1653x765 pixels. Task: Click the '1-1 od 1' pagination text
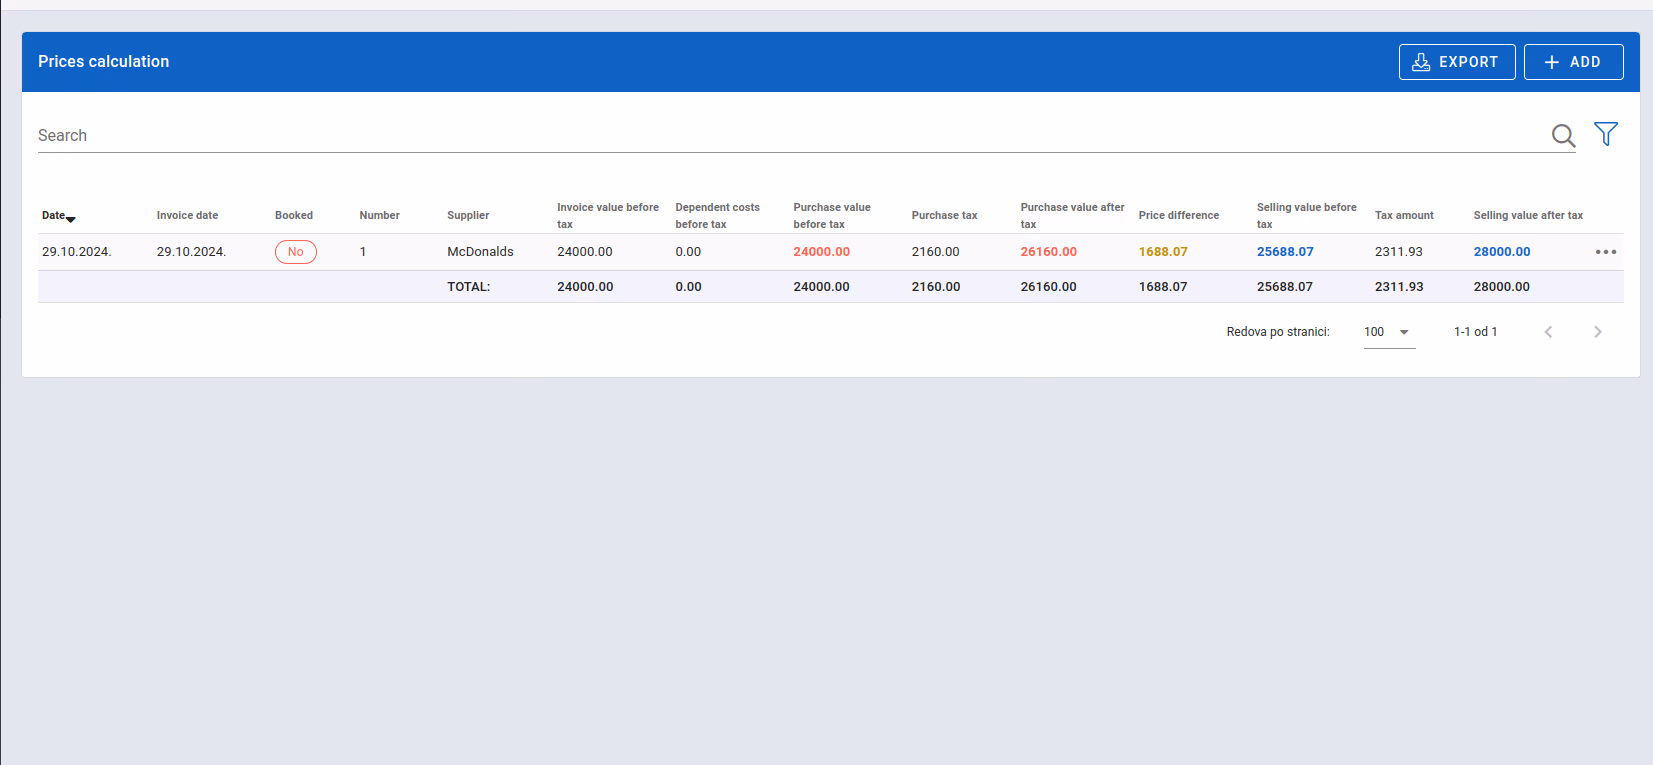(x=1475, y=332)
